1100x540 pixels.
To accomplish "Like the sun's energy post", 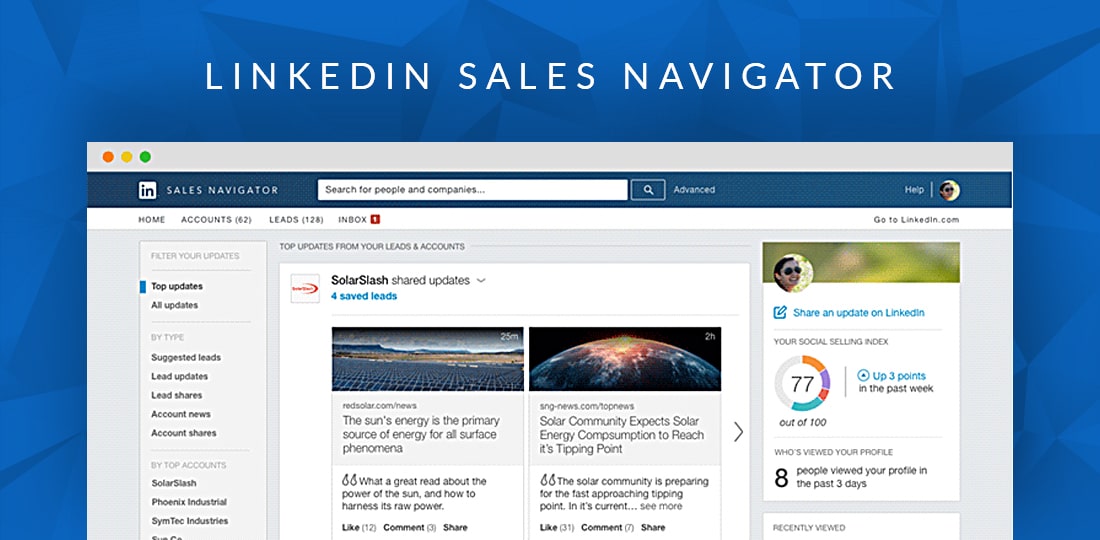I will 350,527.
